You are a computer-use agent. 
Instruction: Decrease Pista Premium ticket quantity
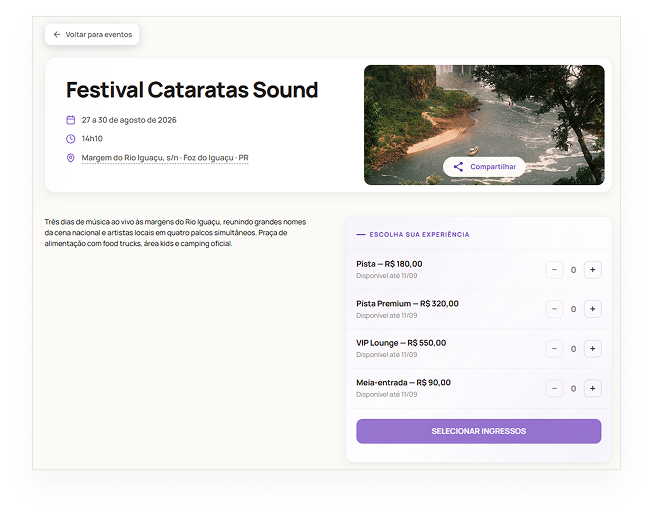554,309
